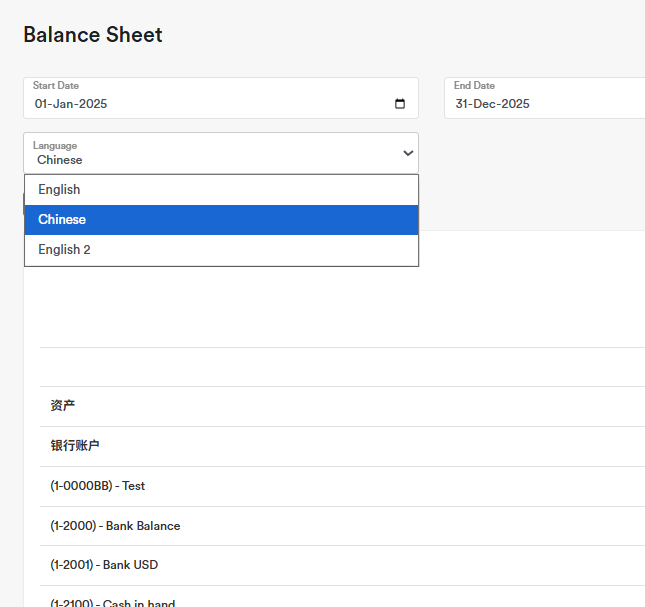Click the Balance Sheet page heading

93,35
